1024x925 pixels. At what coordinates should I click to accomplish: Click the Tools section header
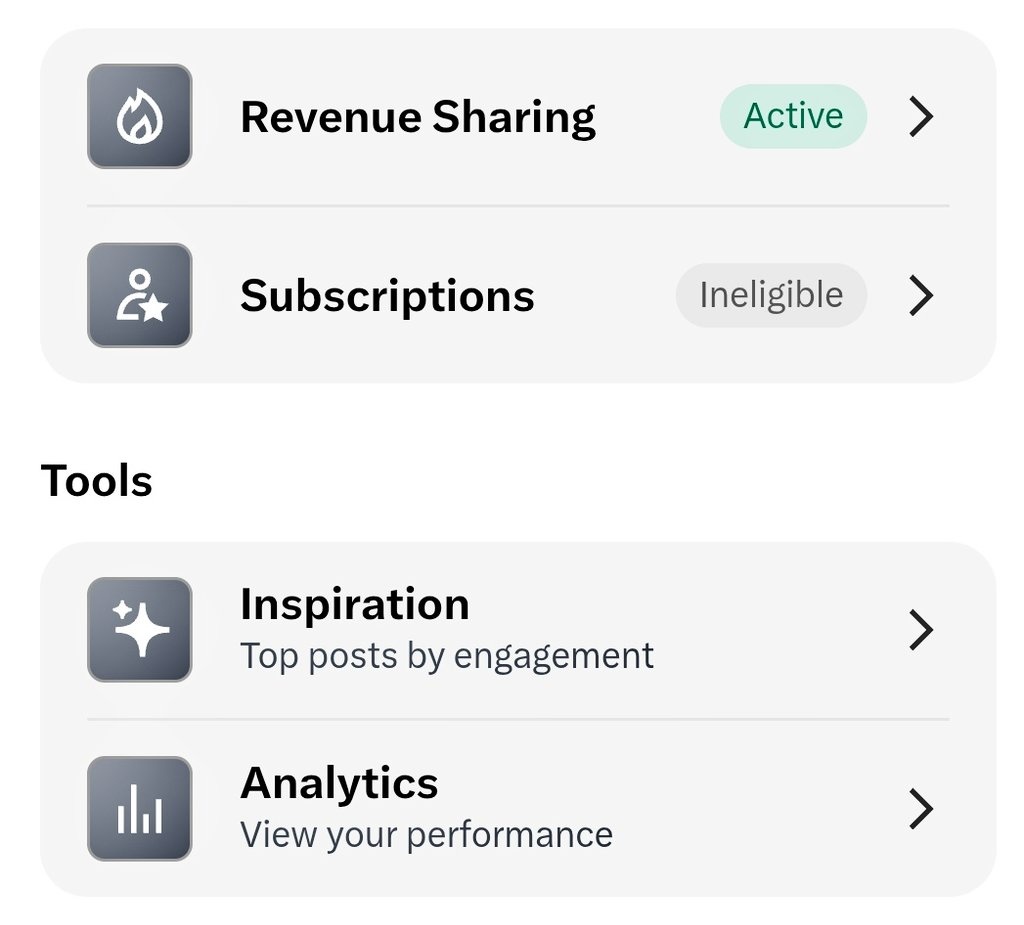coord(97,481)
